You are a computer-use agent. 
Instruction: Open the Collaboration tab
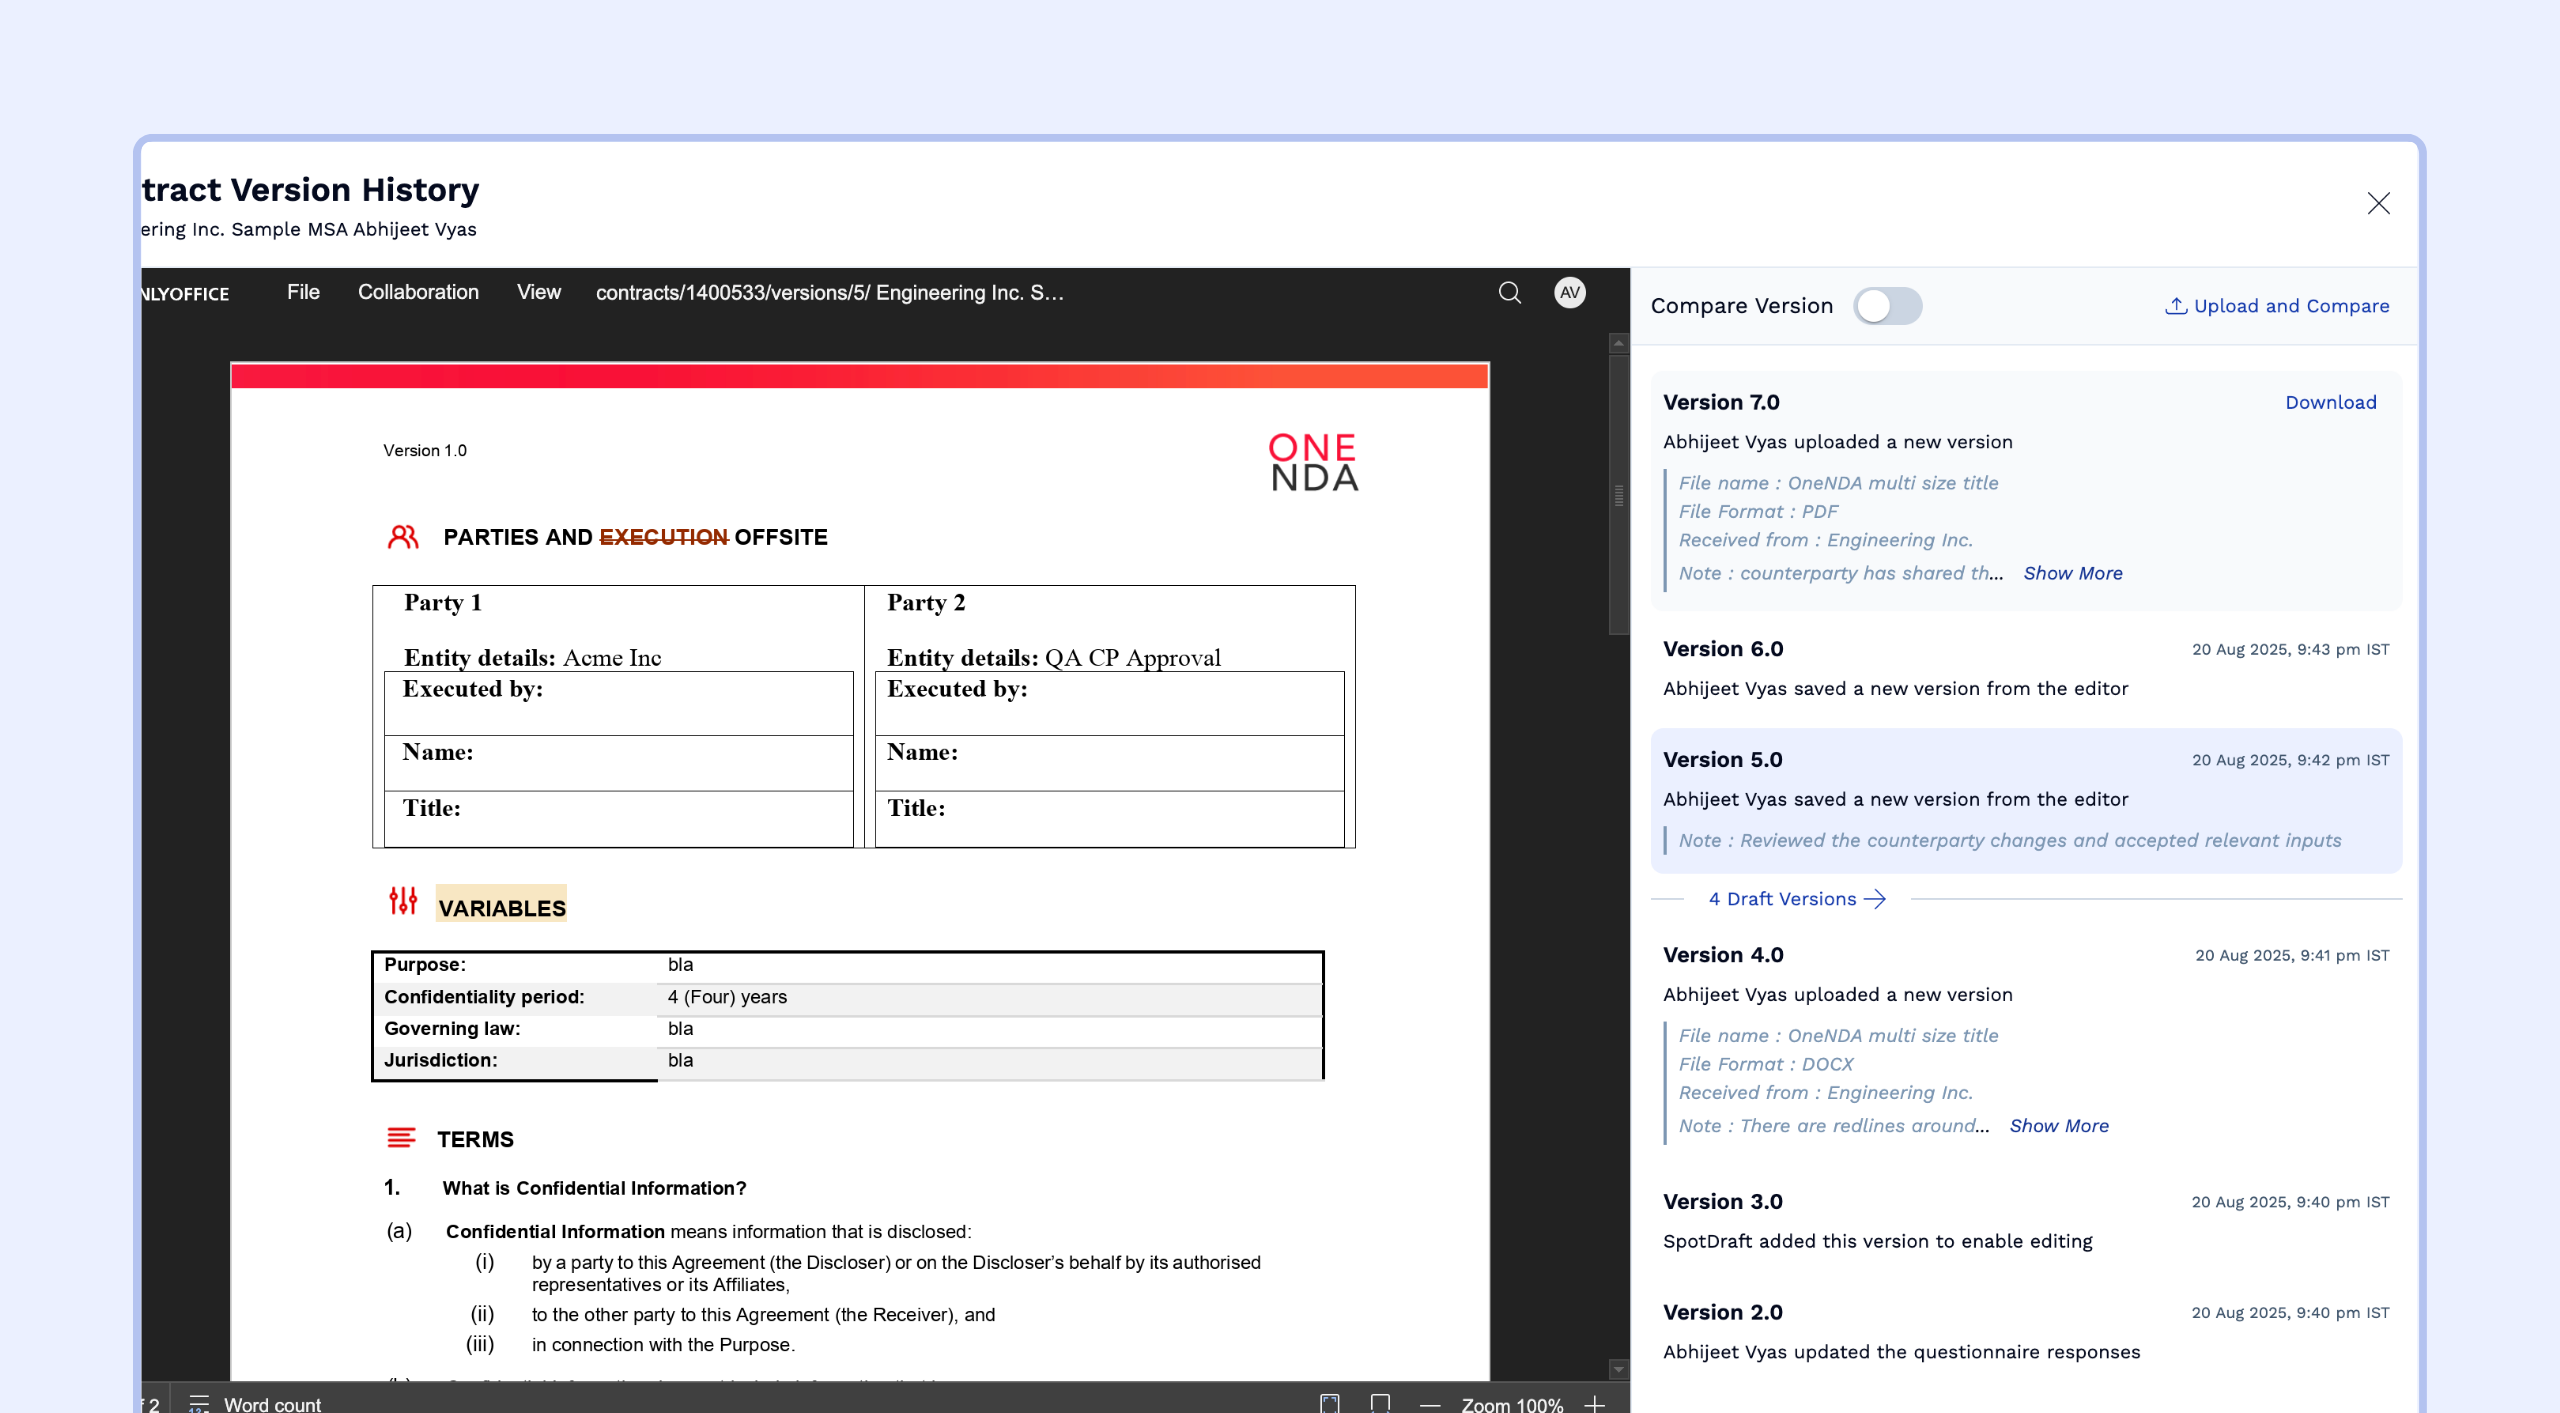[x=418, y=293]
